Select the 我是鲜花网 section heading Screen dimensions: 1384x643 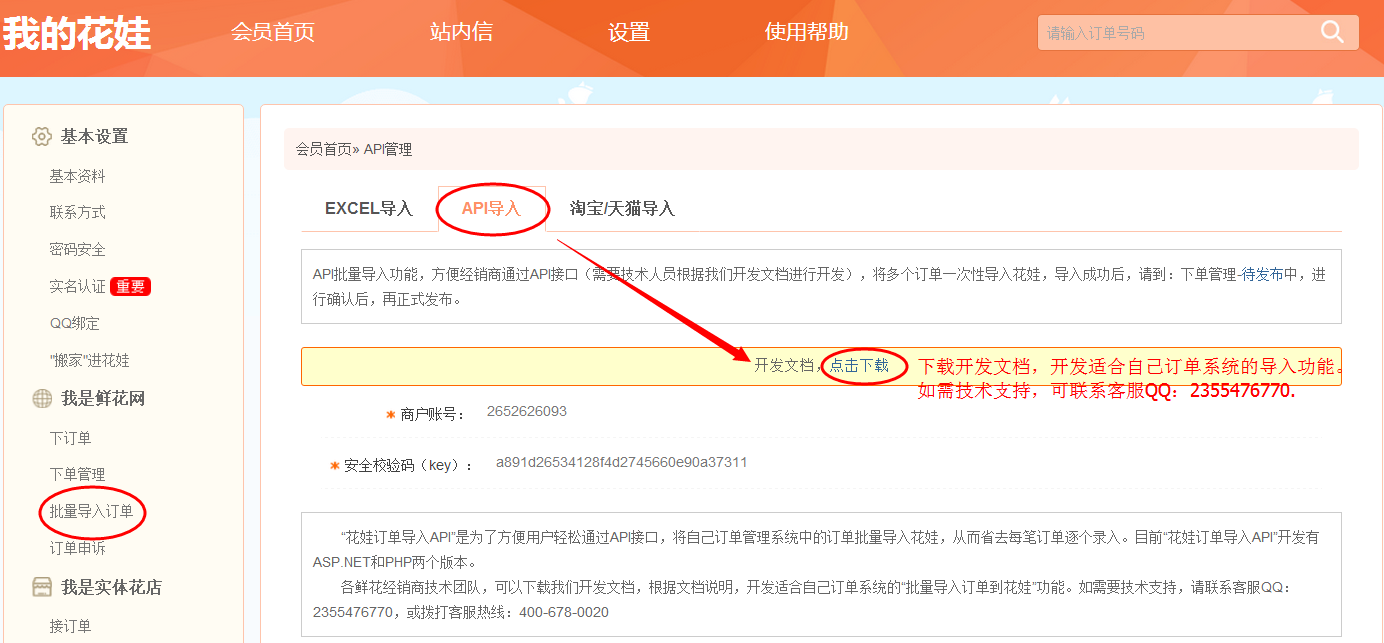coord(103,399)
